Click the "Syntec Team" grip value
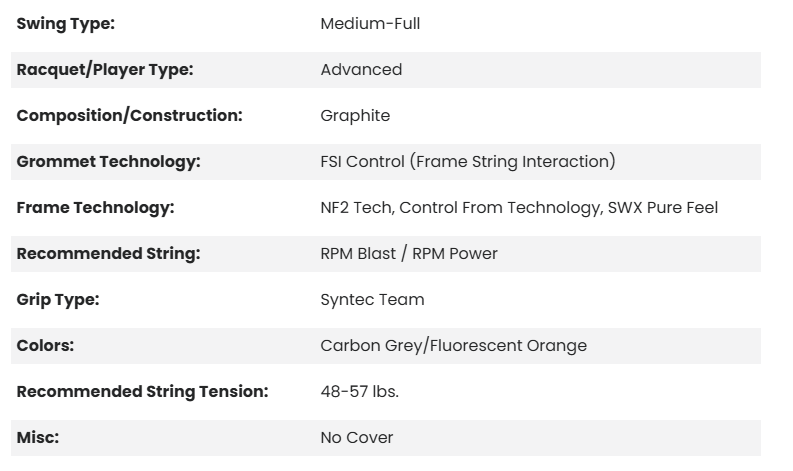The image size is (793, 471). pos(372,300)
